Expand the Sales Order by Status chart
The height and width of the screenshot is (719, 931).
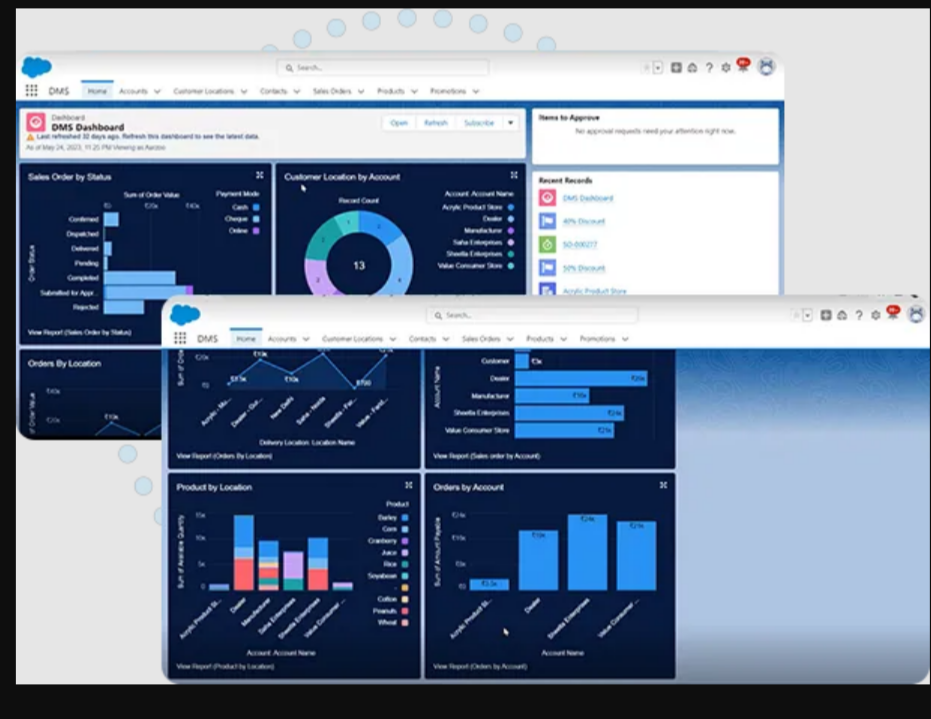click(x=260, y=175)
